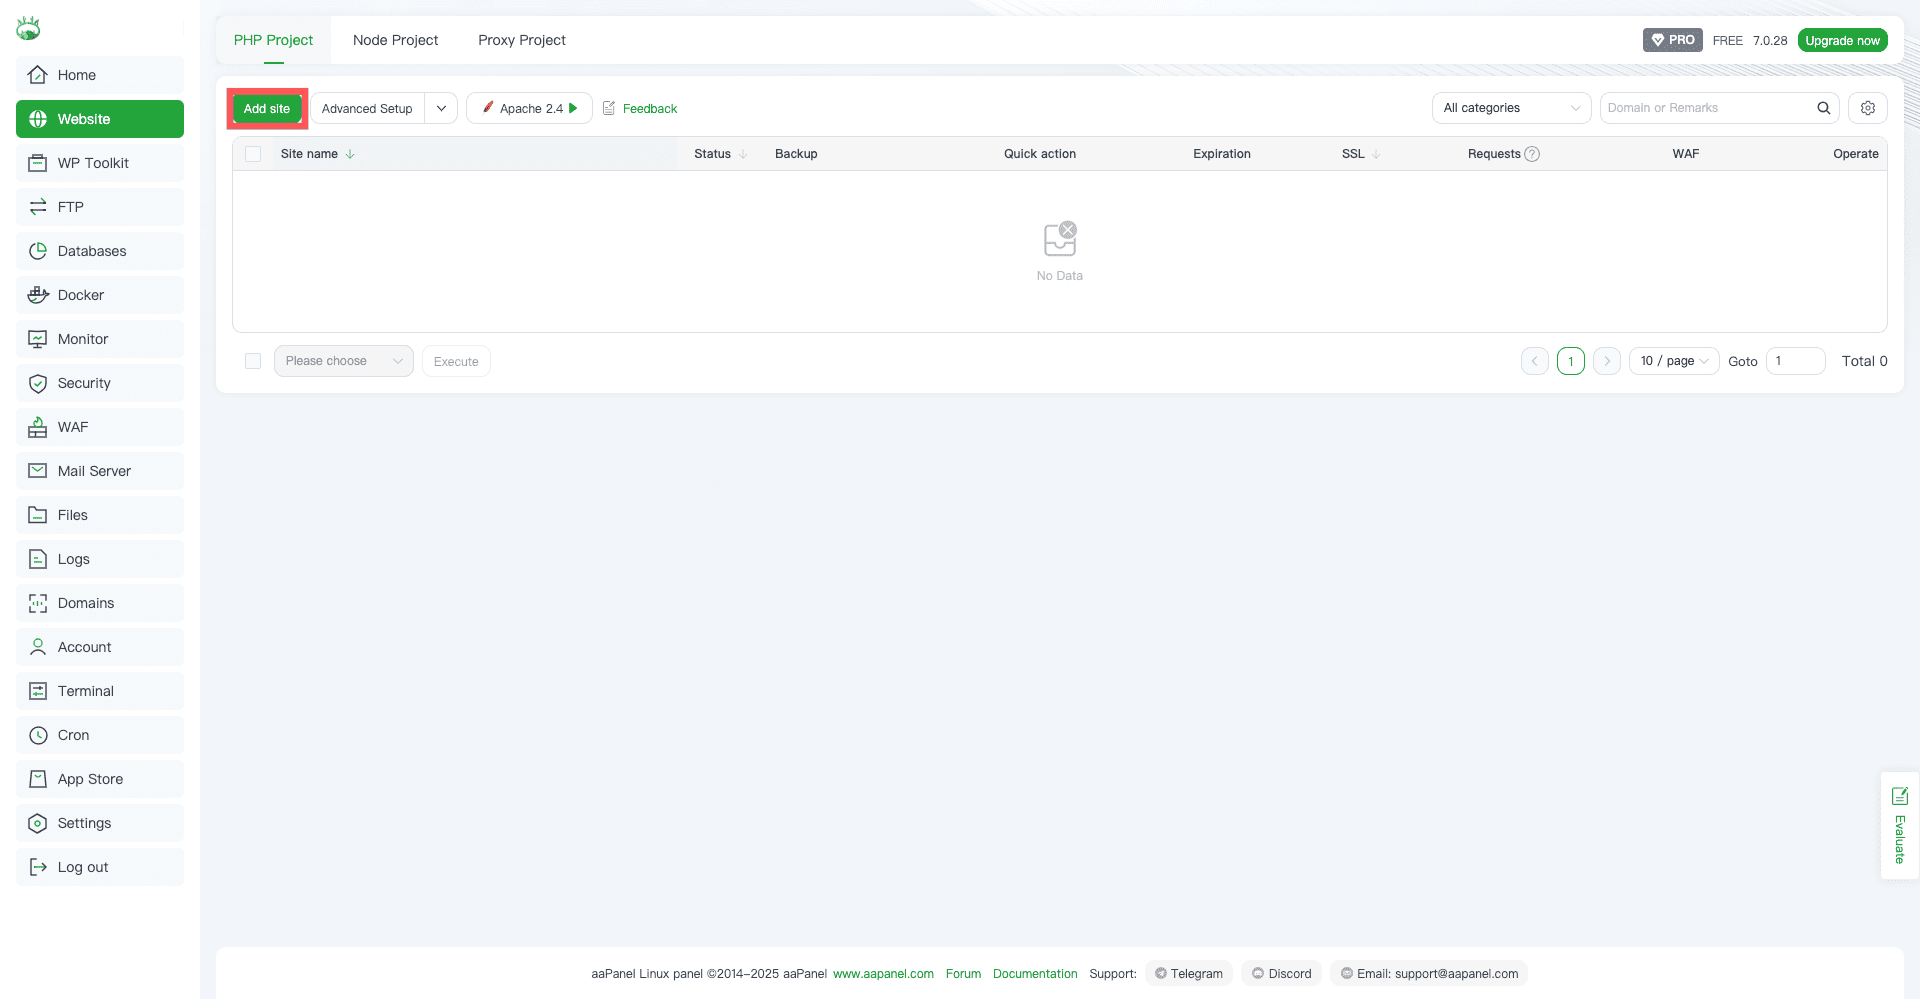Open table column settings gear
The image size is (1920, 999).
[x=1867, y=108]
